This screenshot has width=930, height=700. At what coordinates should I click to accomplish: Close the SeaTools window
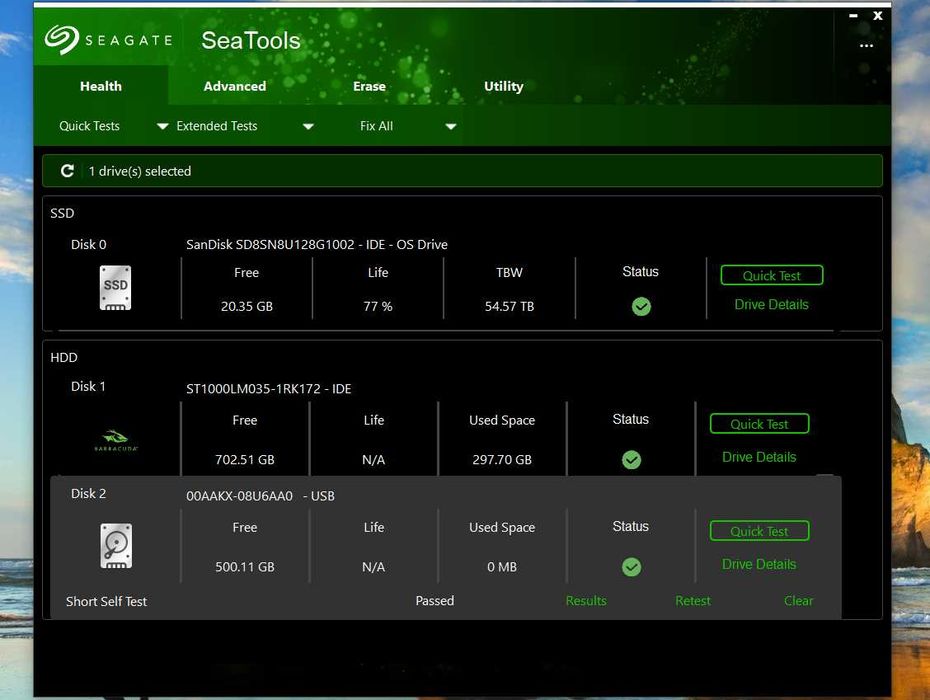pos(878,16)
